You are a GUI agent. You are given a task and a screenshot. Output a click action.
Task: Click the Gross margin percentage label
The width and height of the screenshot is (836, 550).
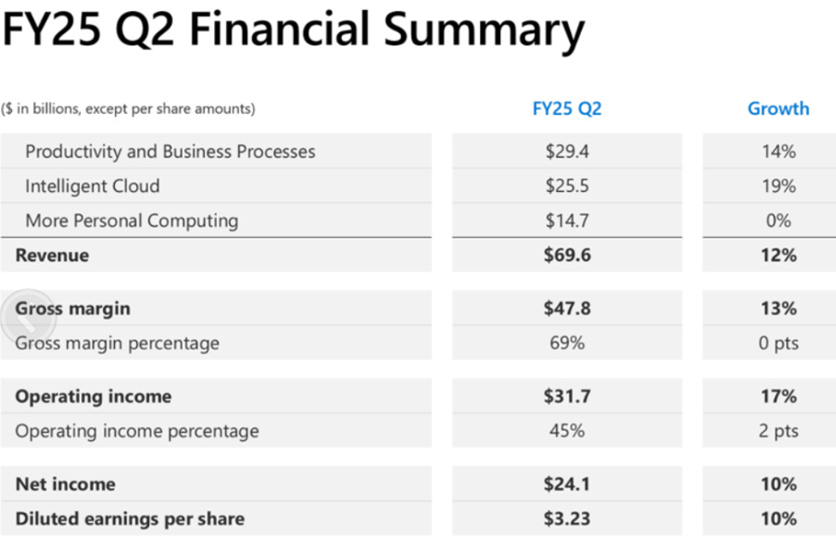pyautogui.click(x=117, y=343)
